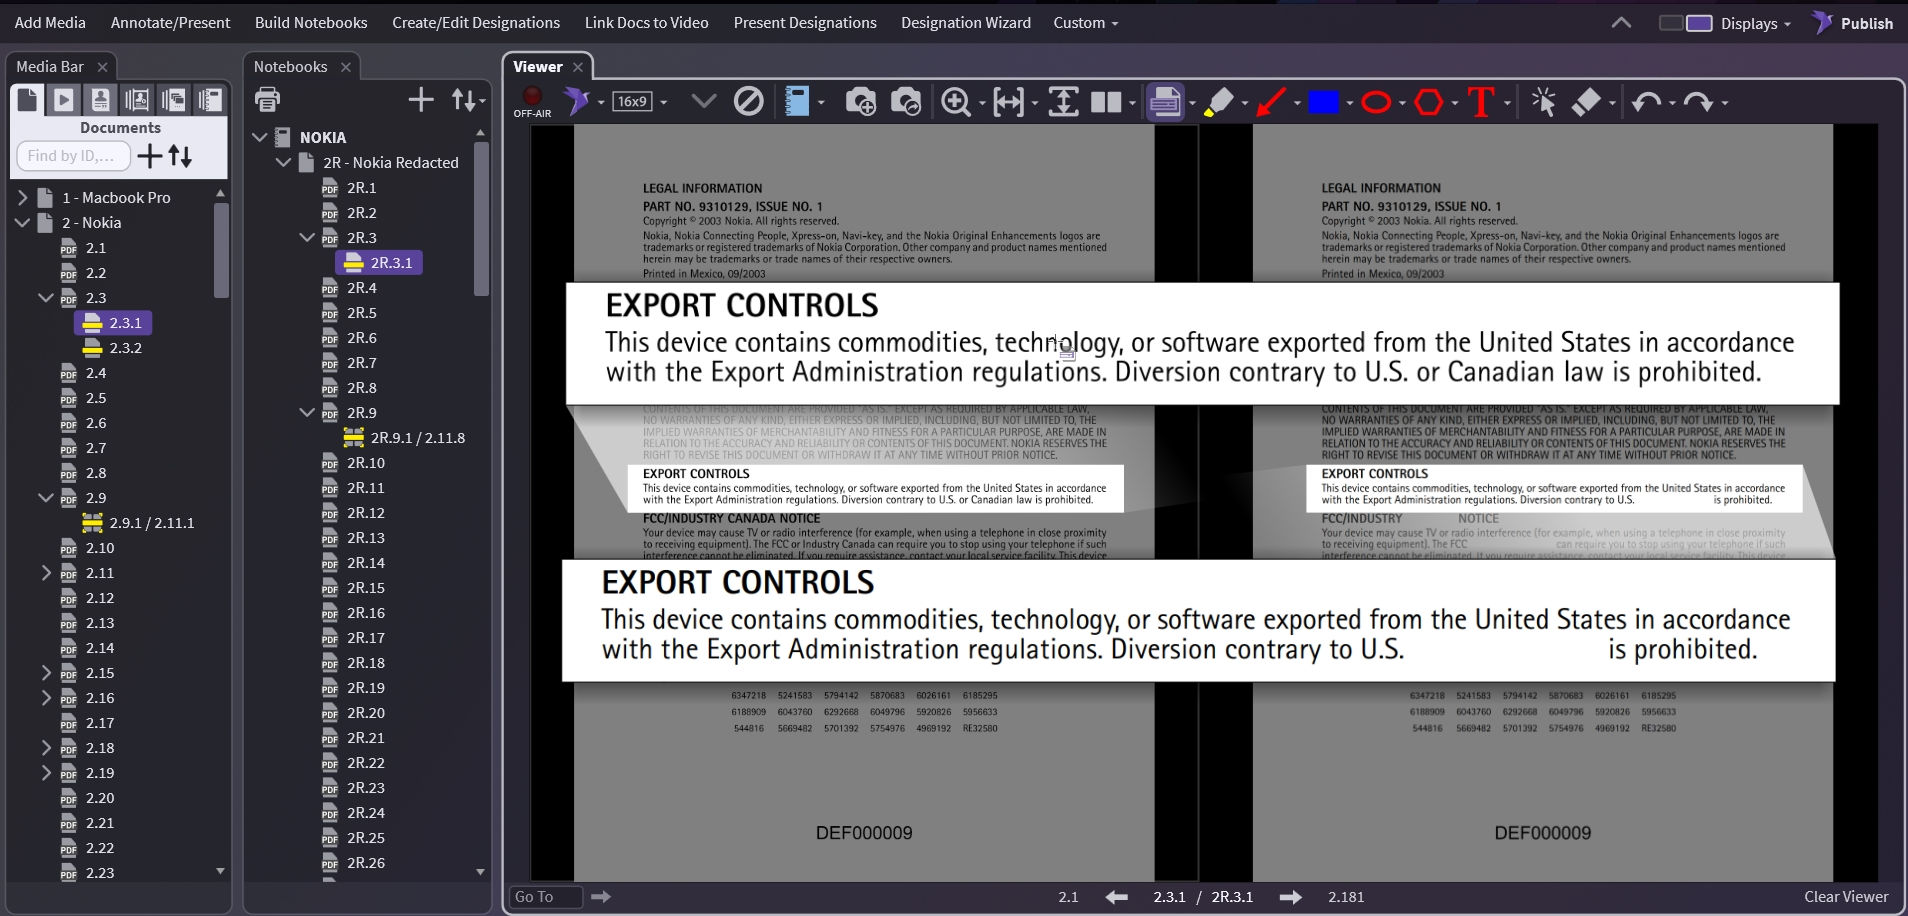Click the zoom magnifier tool

956,102
